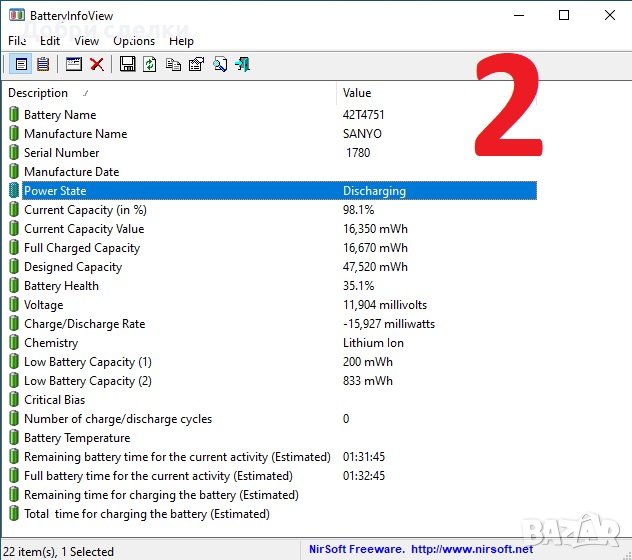
Task: Open Advanced Options window icon in toolbar
Action: click(73, 65)
